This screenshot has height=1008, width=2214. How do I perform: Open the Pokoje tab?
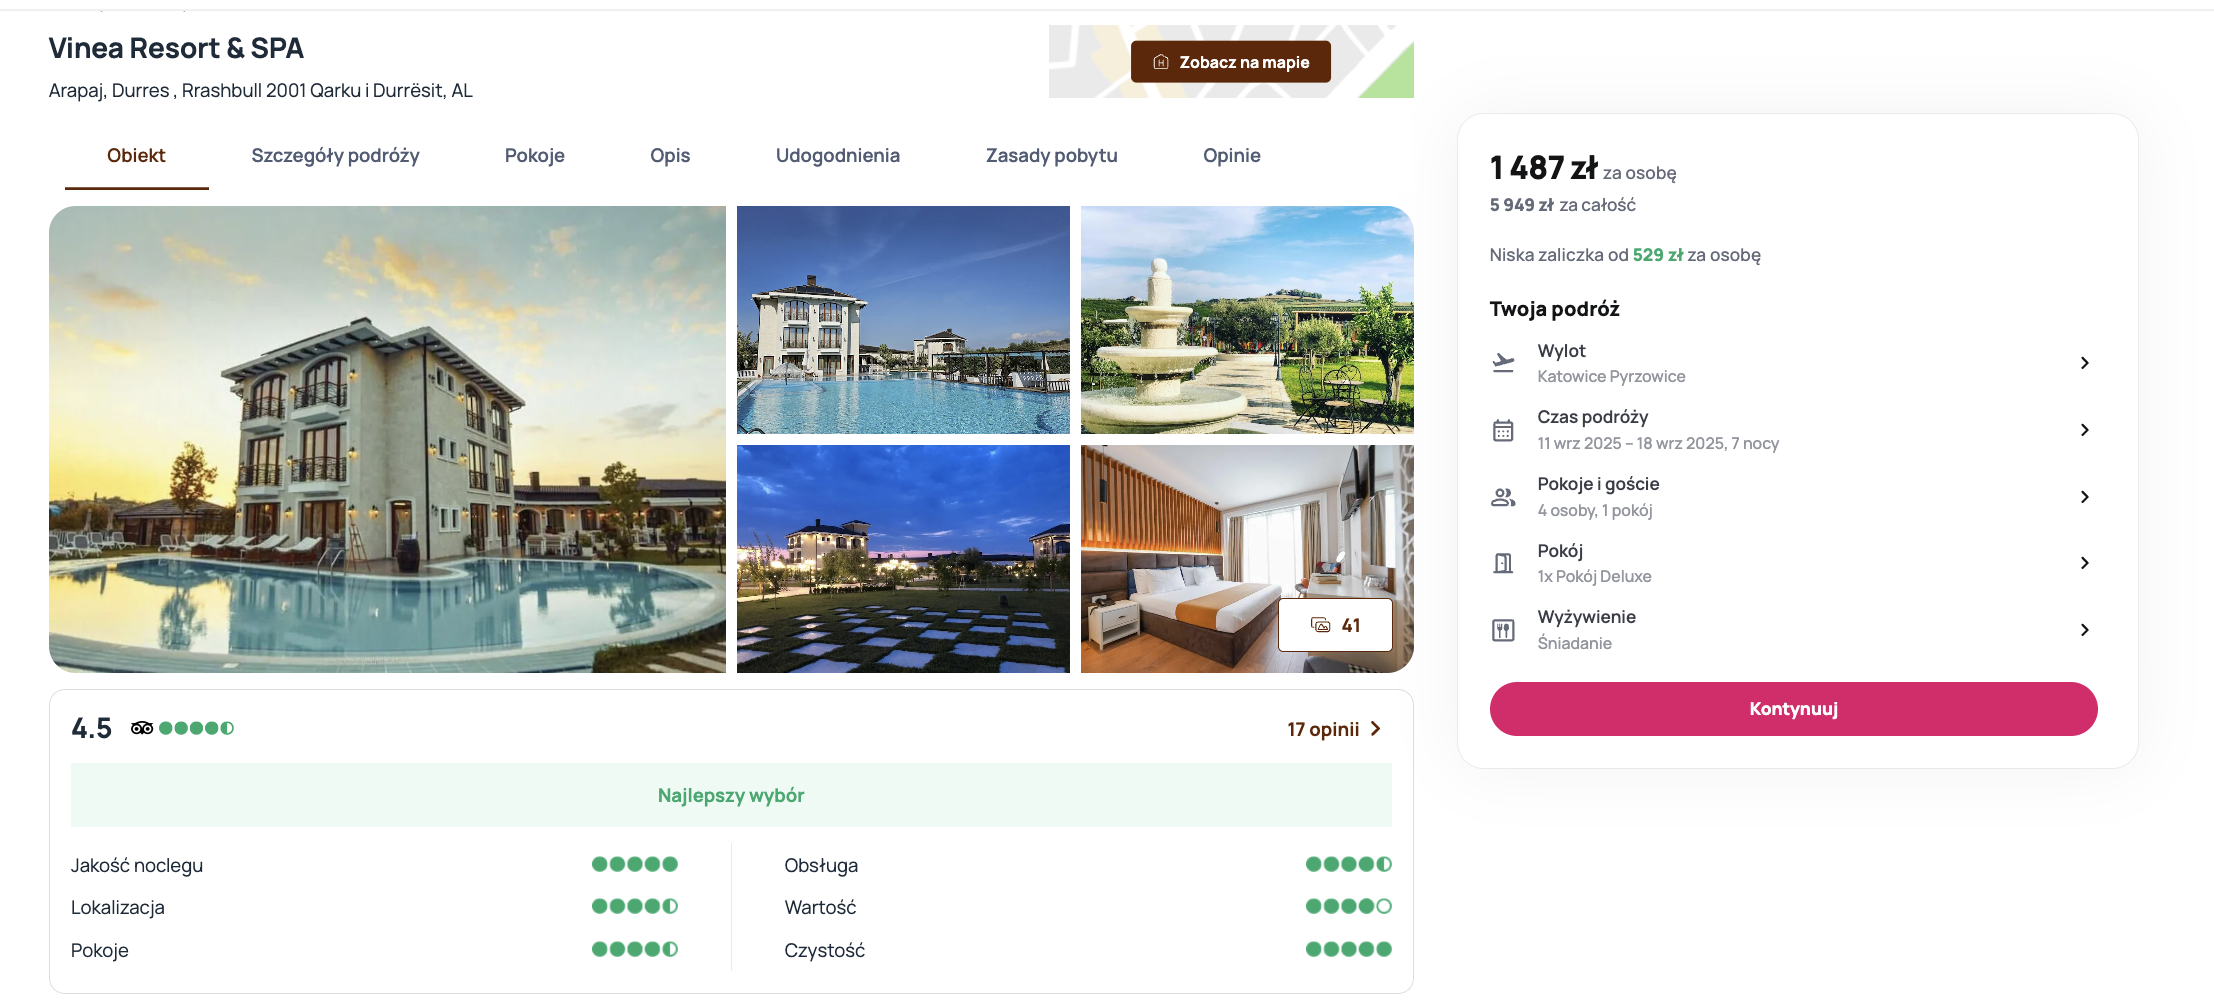click(x=535, y=156)
